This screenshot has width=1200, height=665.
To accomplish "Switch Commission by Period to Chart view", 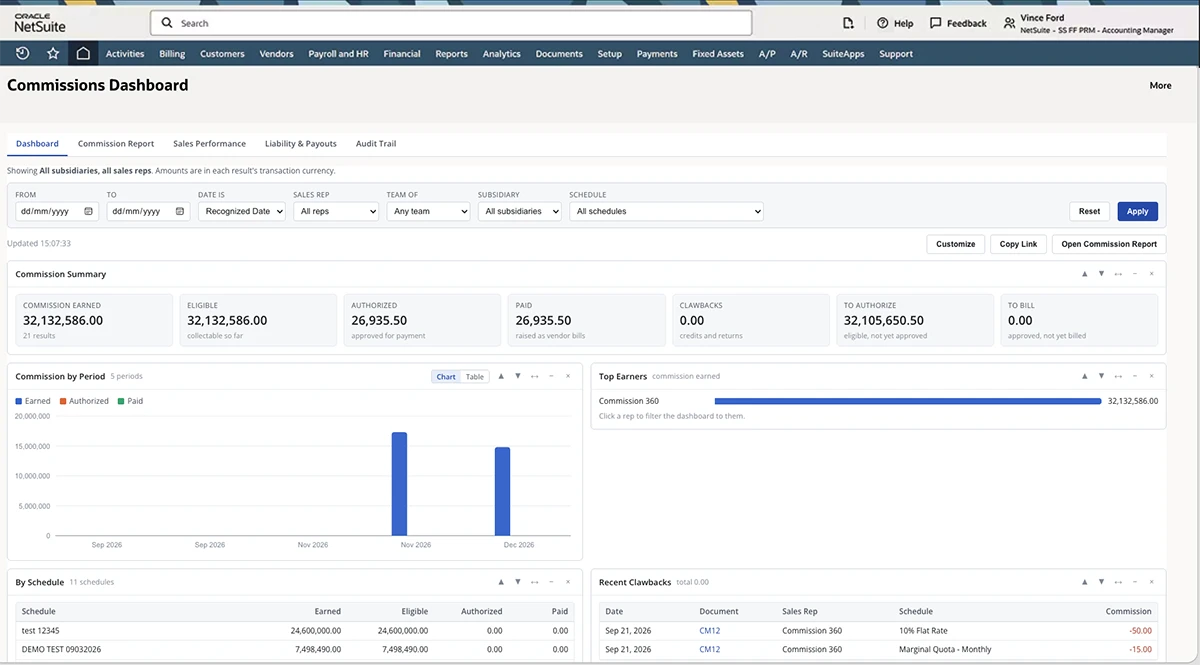I will [446, 377].
